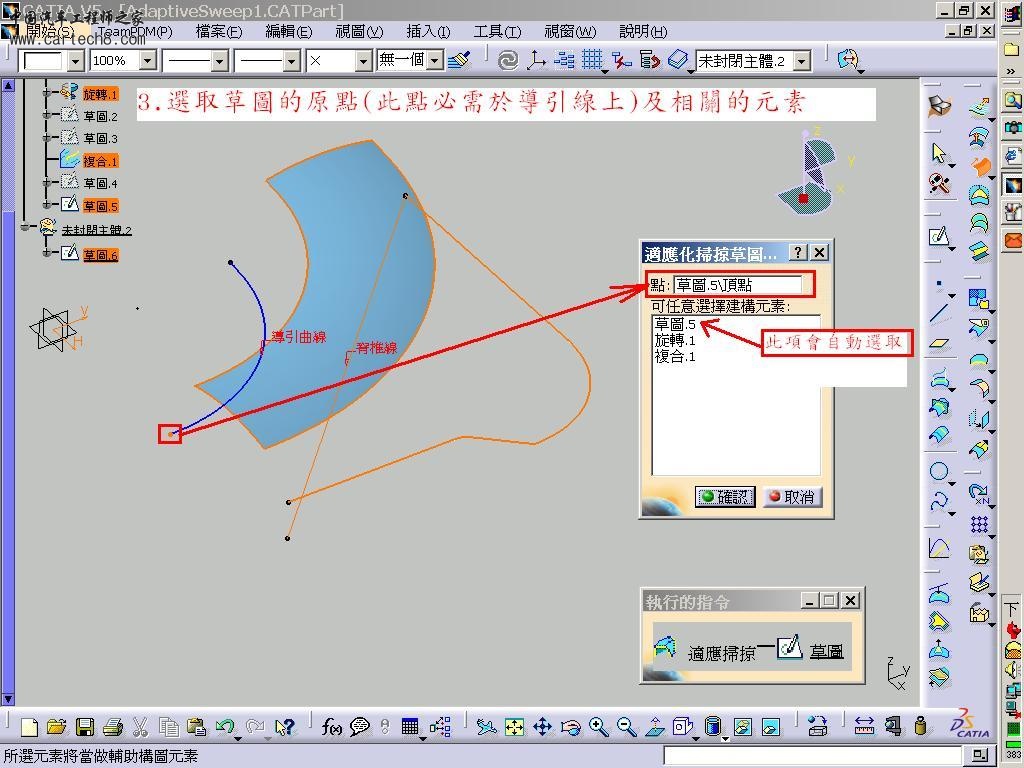Create a new document with the New icon

(x=29, y=726)
